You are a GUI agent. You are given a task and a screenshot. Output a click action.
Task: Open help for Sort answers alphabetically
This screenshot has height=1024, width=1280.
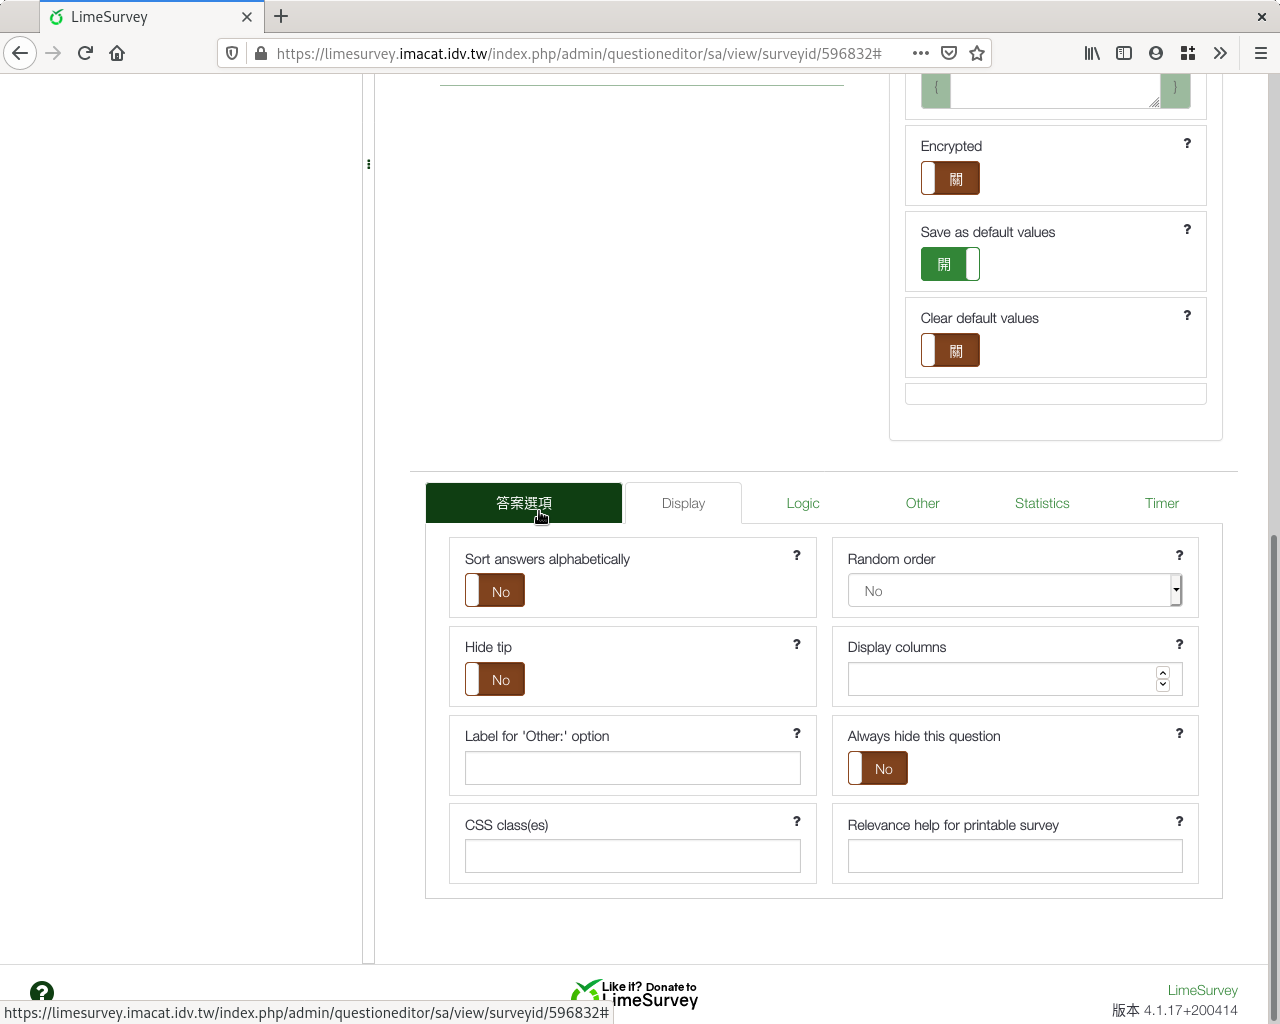click(x=797, y=555)
